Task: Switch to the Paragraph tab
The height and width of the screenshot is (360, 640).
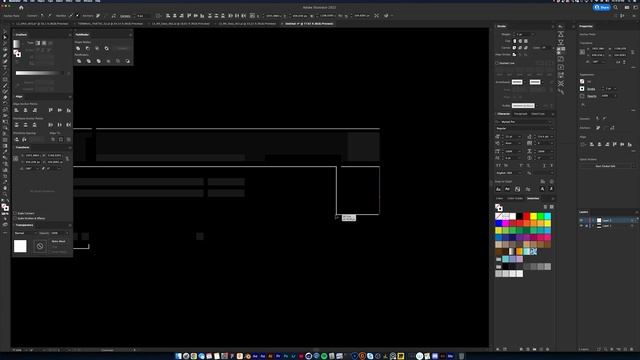Action: pyautogui.click(x=520, y=114)
